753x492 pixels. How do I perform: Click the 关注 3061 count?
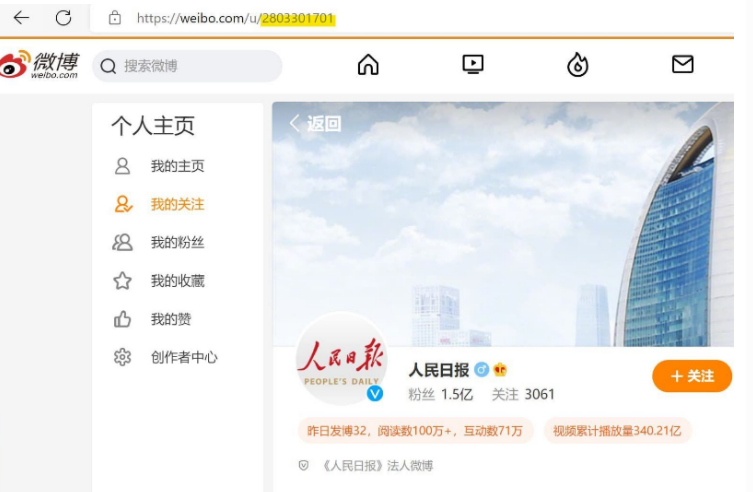[523, 395]
